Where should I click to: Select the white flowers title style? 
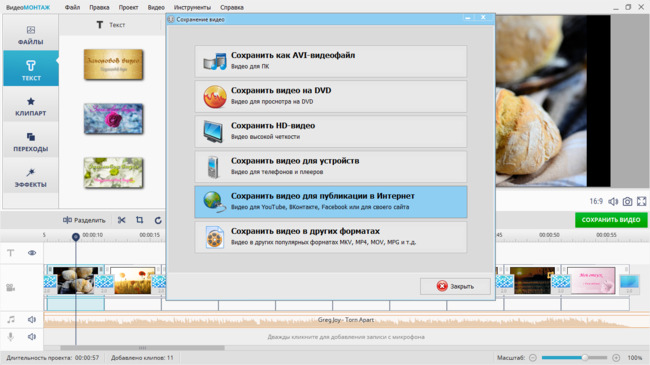point(114,173)
